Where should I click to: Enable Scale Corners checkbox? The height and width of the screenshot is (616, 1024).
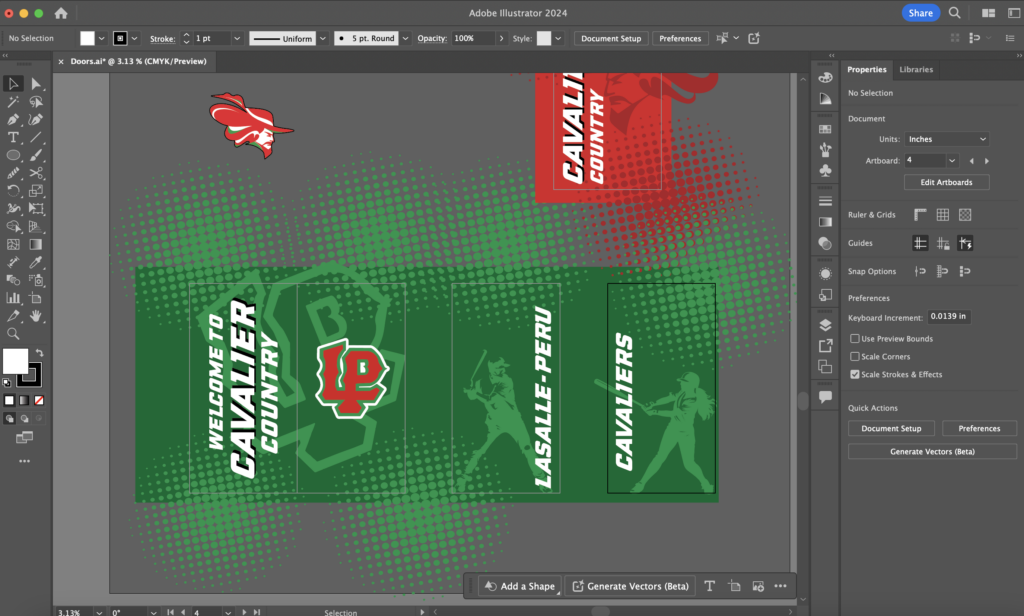pyautogui.click(x=854, y=357)
